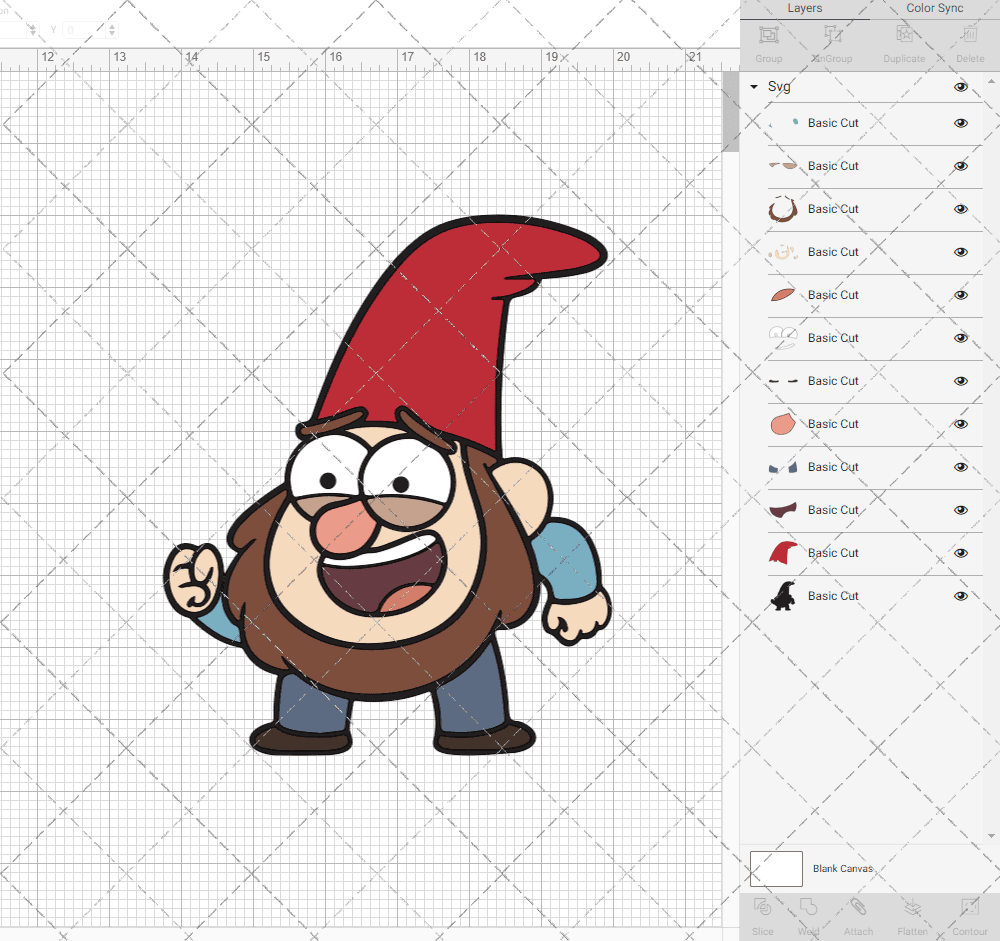Viewport: 1000px width, 941px height.
Task: Click the Y position input field
Action: pos(84,29)
